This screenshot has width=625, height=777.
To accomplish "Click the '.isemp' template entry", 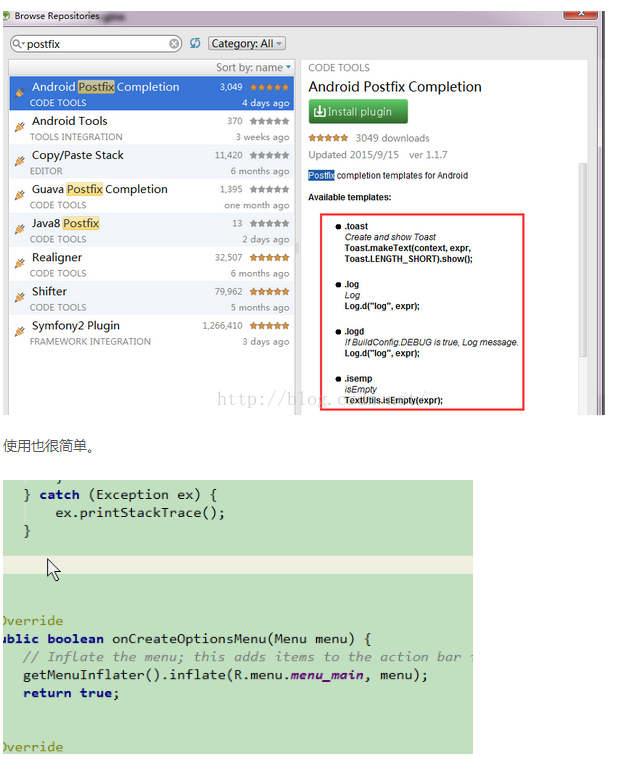I will tap(358, 378).
